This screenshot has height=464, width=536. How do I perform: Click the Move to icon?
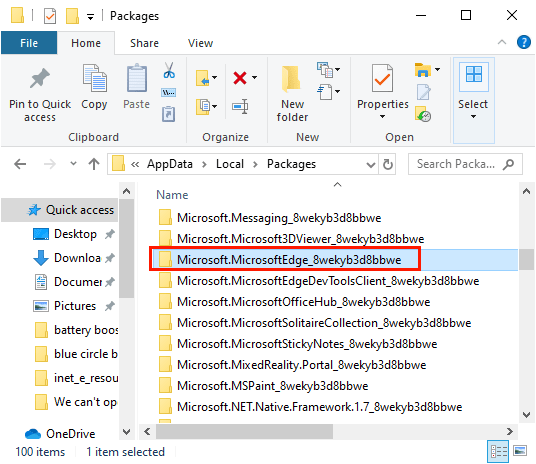[x=202, y=78]
